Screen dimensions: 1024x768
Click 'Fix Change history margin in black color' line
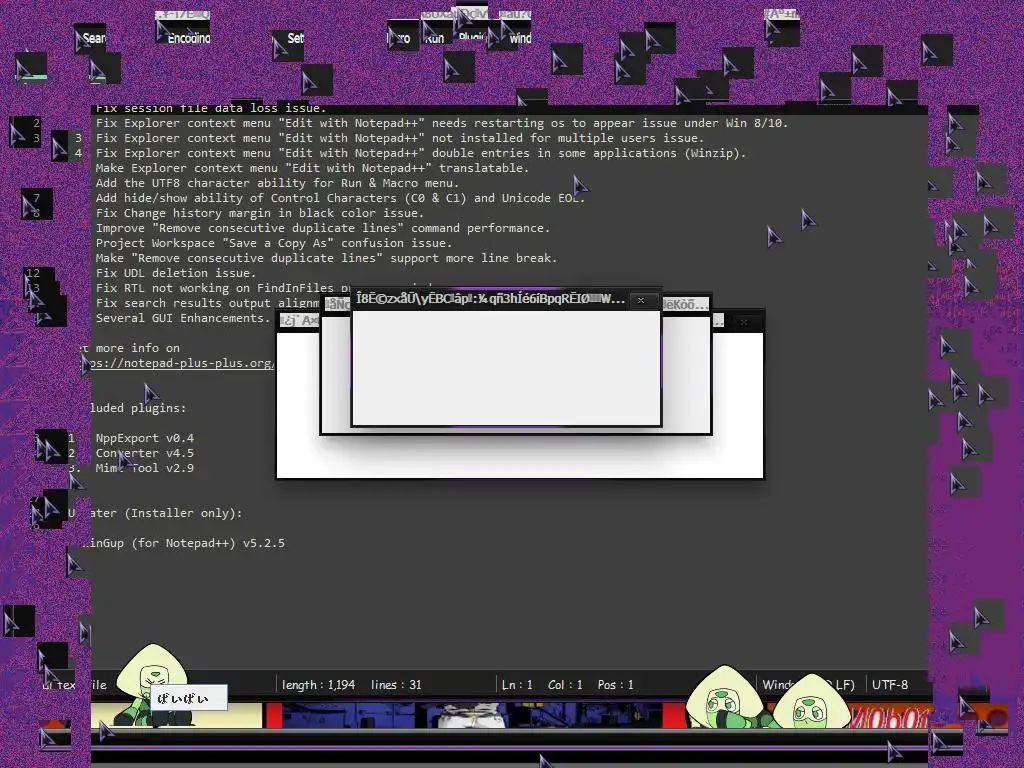(x=259, y=213)
